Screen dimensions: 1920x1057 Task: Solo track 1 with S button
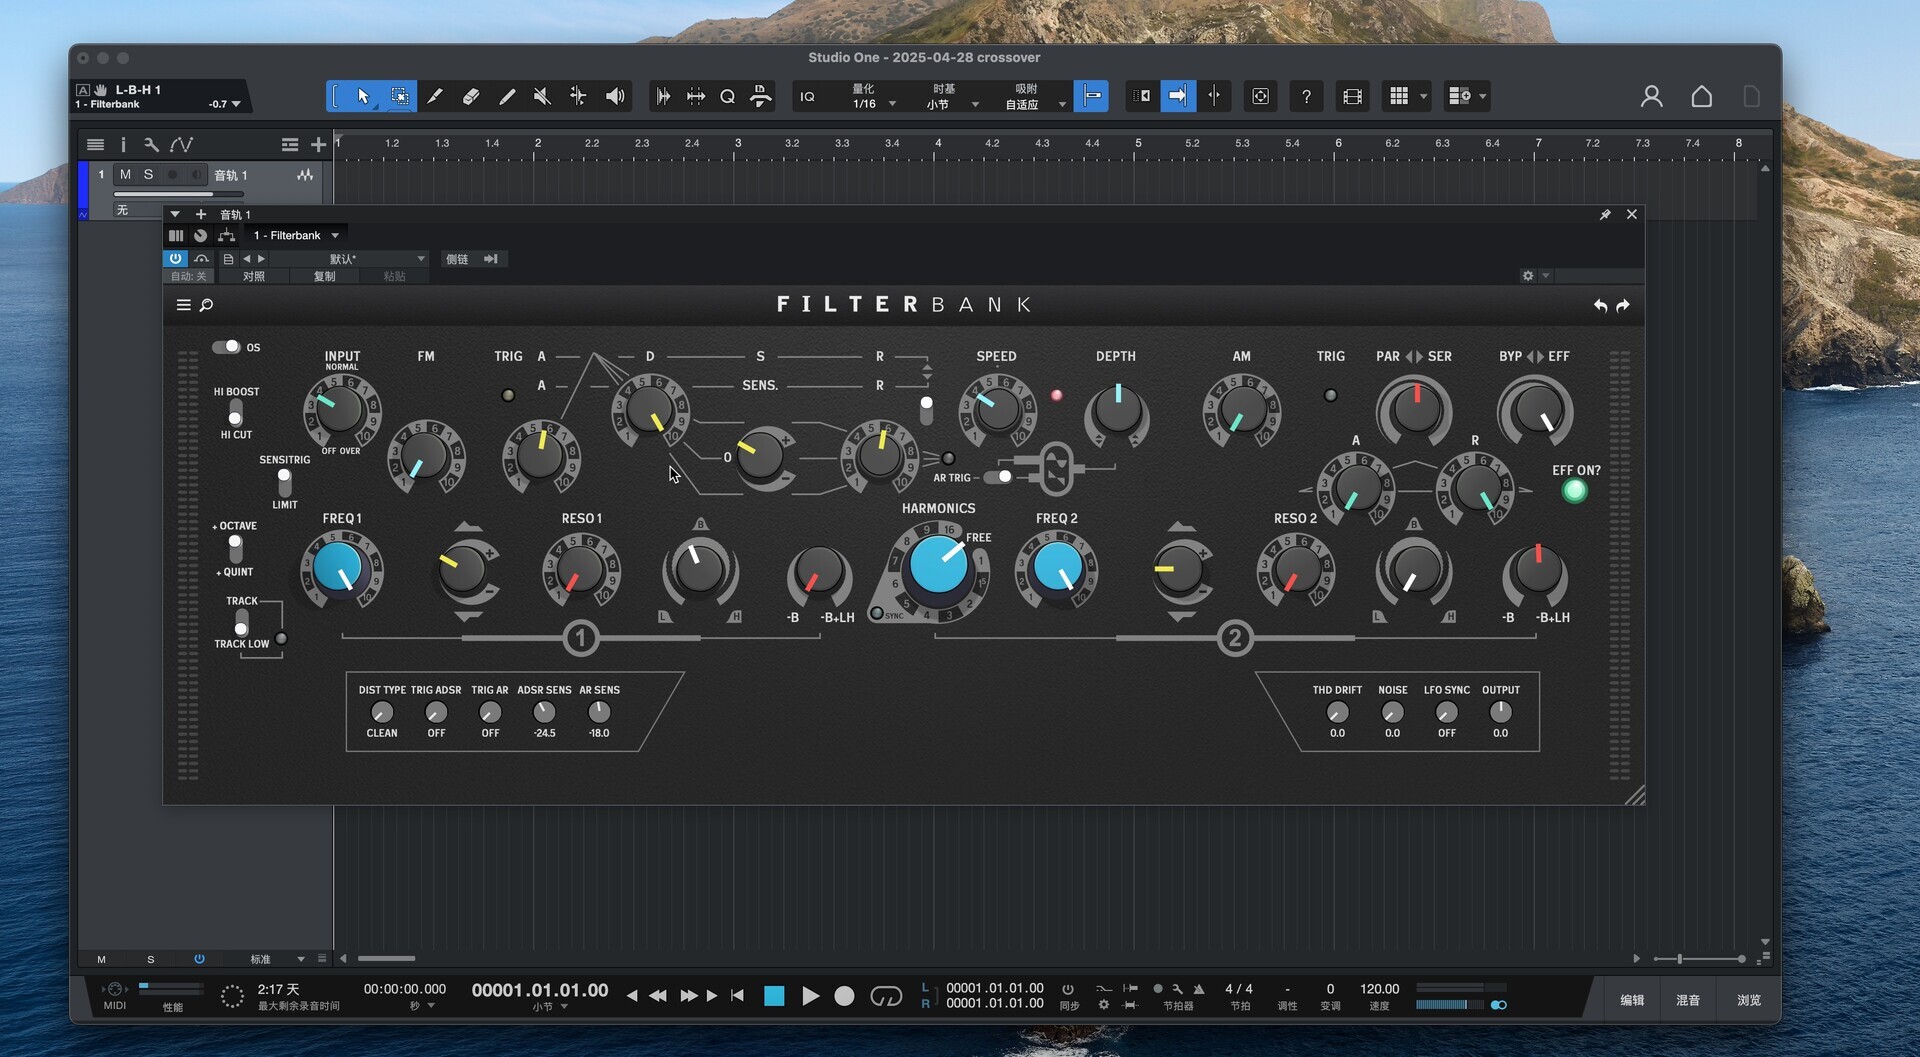tap(148, 174)
